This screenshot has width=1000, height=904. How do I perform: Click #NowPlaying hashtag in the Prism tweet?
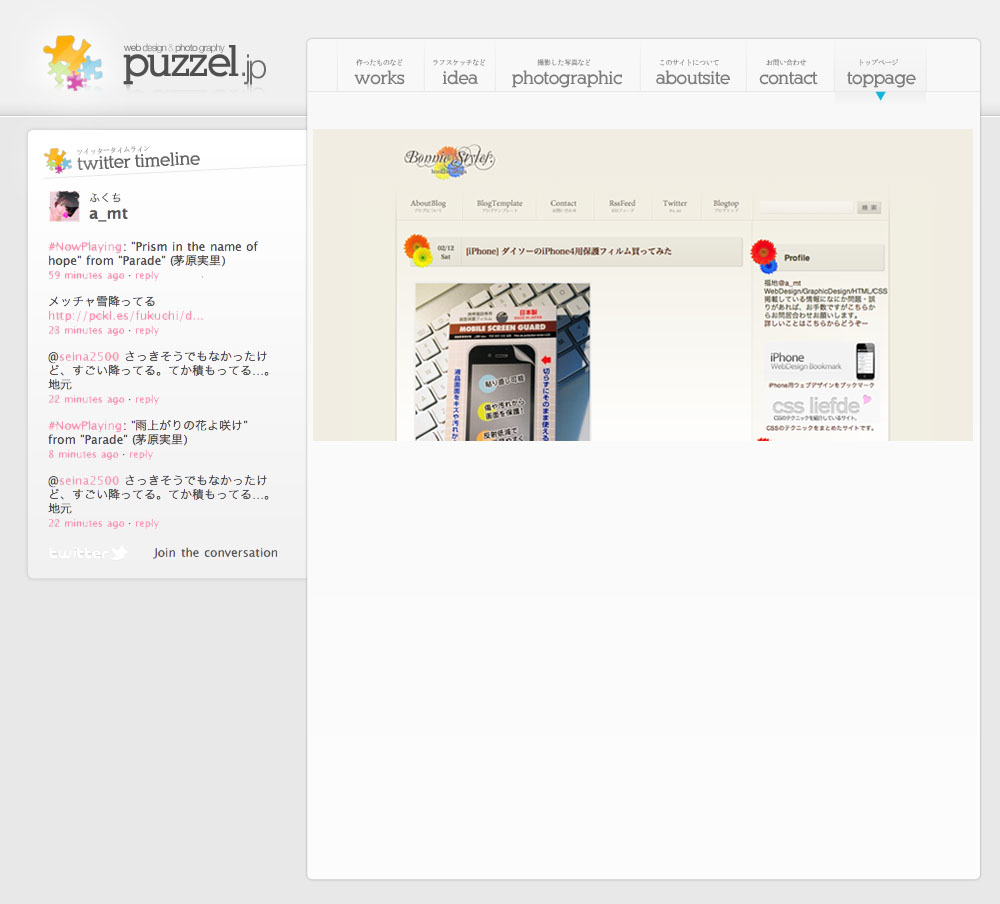(x=84, y=247)
